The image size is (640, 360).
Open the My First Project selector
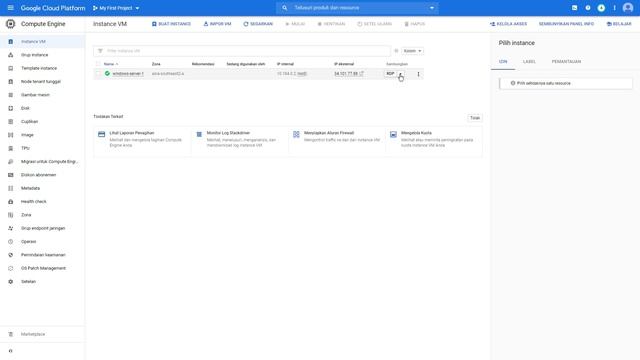[x=116, y=8]
